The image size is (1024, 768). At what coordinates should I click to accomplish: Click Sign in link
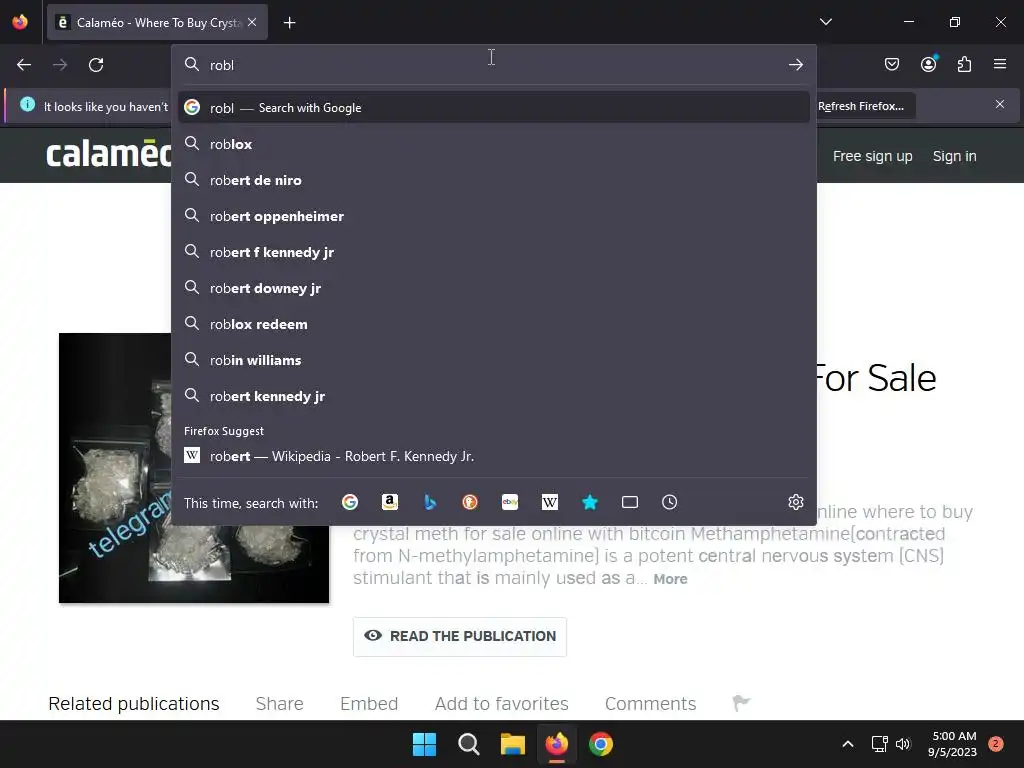[954, 156]
